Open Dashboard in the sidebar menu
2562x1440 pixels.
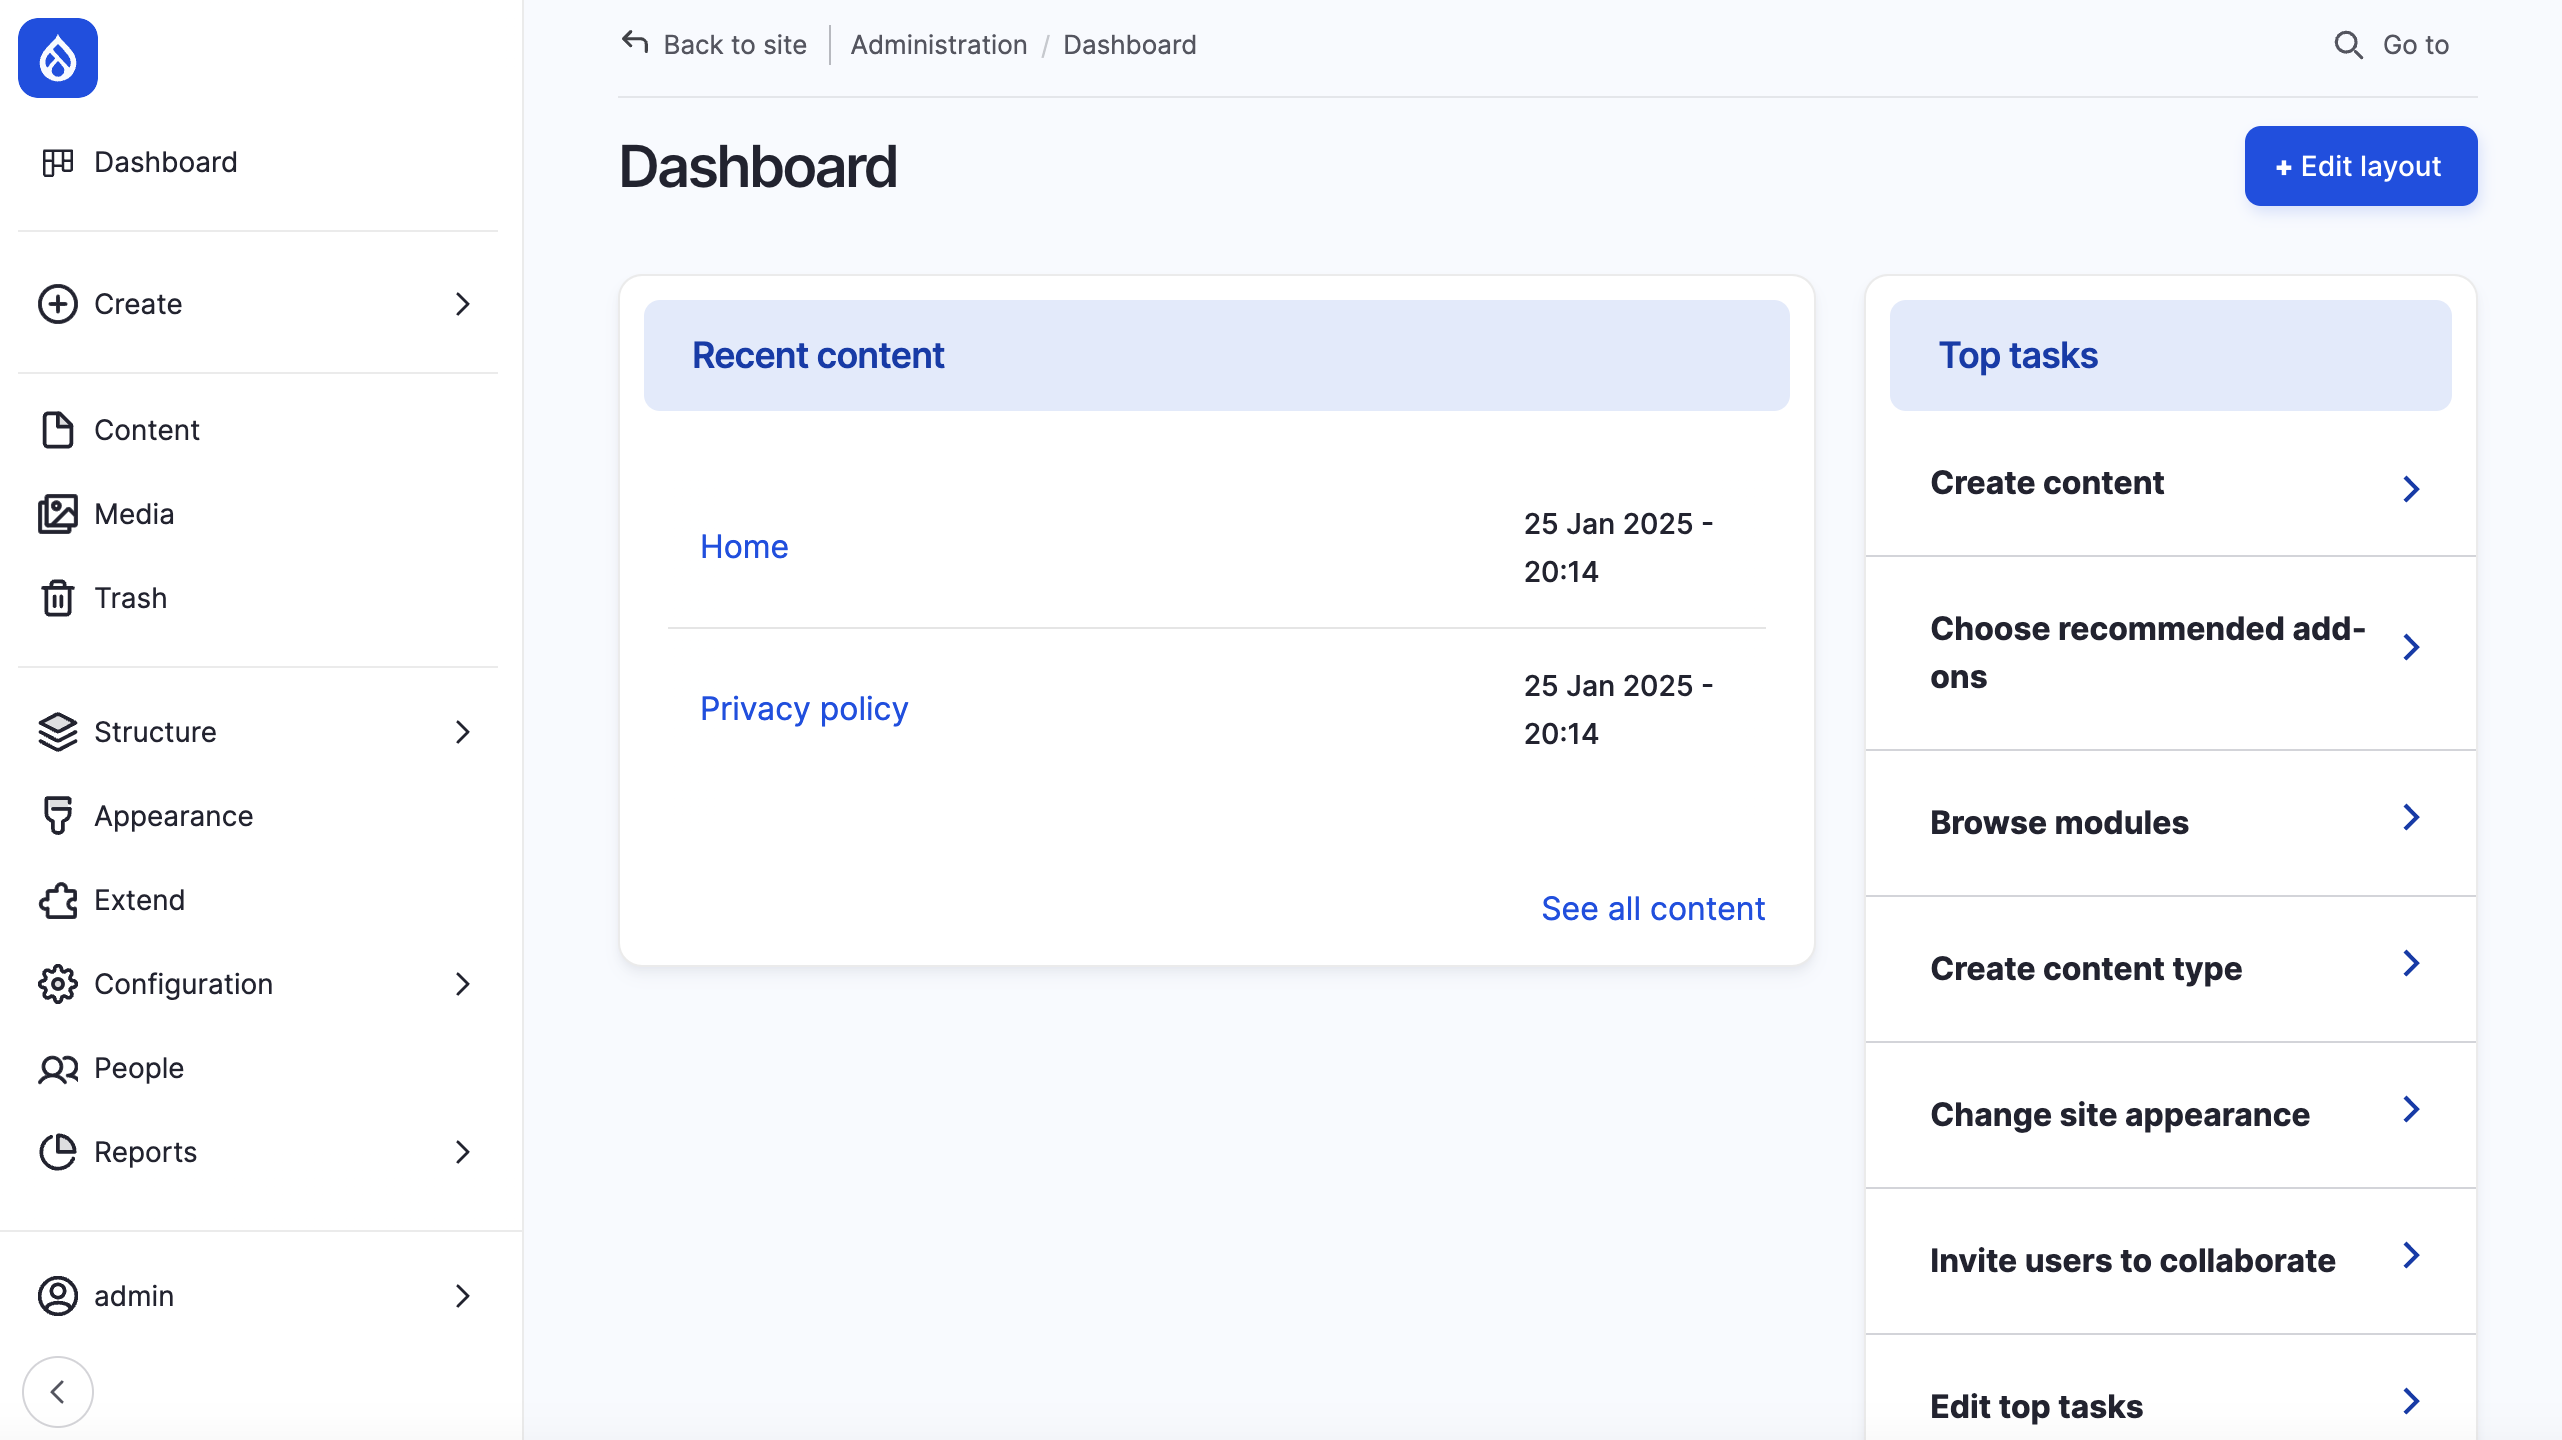click(258, 162)
